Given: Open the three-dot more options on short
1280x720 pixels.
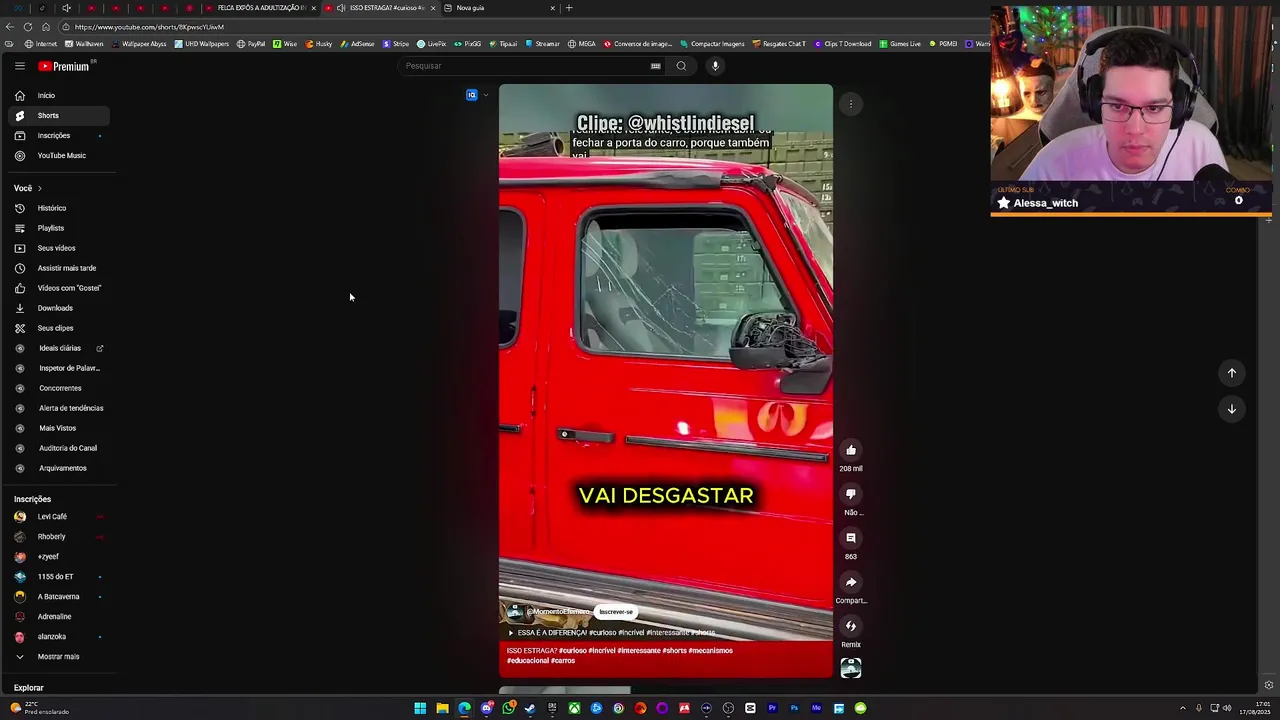Looking at the screenshot, I should [851, 104].
